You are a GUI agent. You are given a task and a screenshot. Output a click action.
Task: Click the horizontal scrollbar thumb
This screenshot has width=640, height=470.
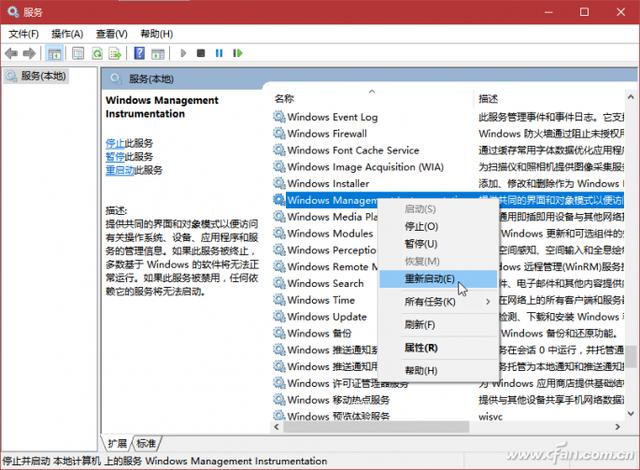coord(376,427)
